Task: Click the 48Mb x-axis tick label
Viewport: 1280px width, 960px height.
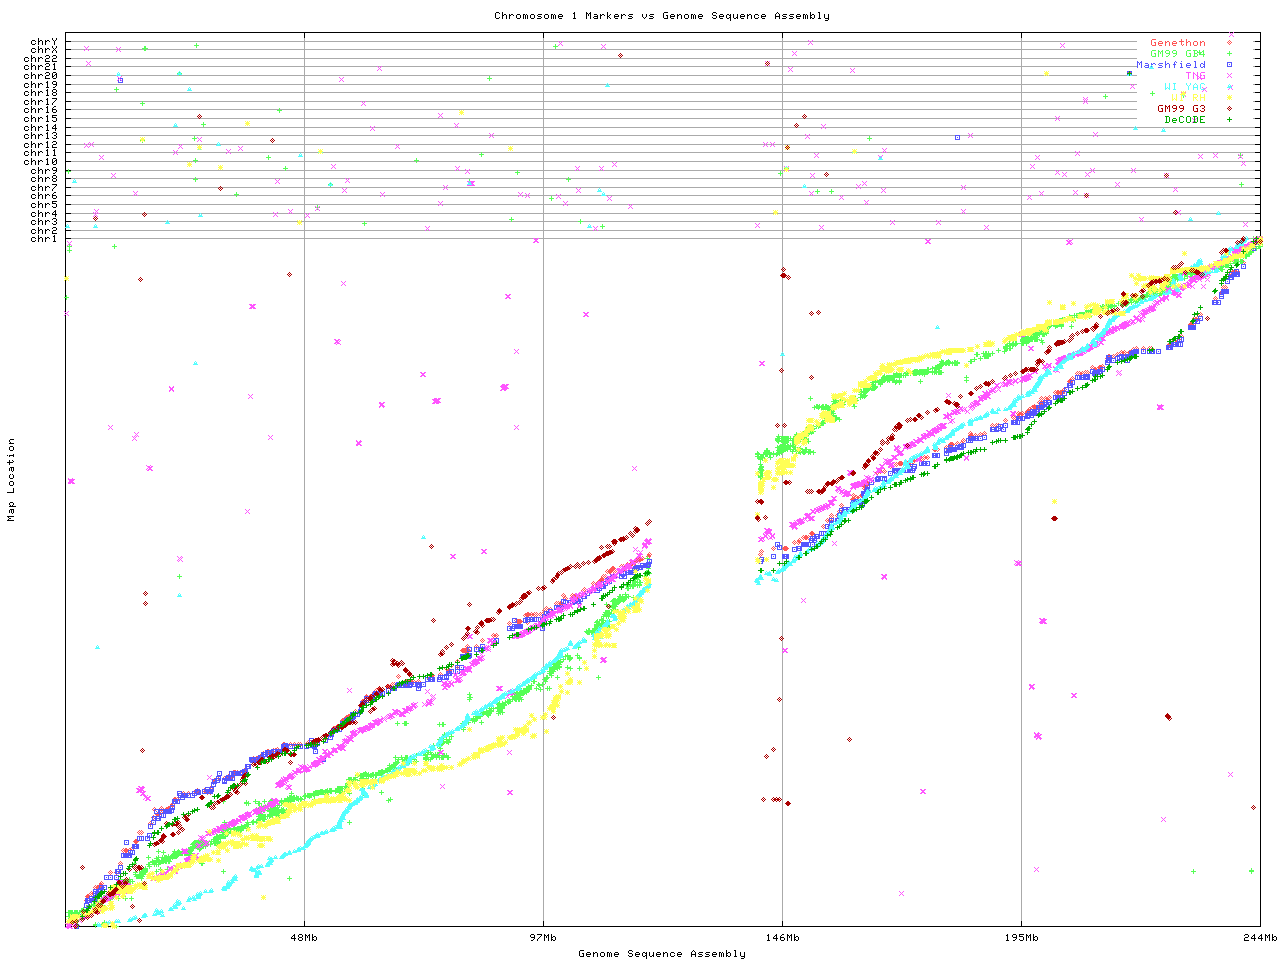Action: point(304,938)
